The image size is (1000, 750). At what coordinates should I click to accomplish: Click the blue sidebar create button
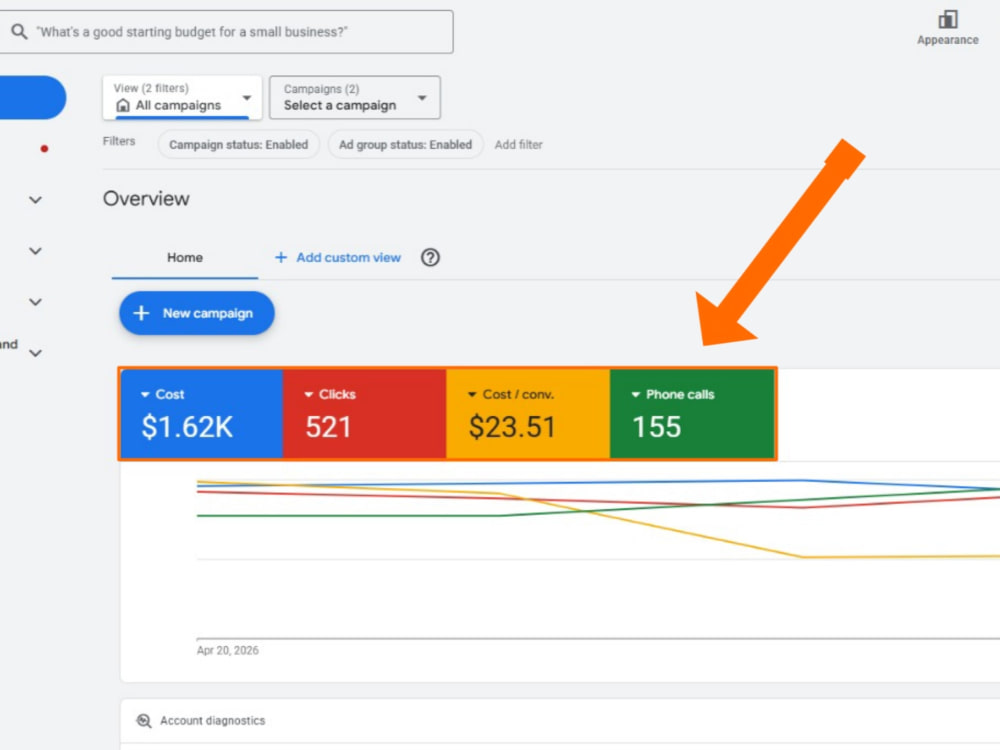pyautogui.click(x=32, y=98)
